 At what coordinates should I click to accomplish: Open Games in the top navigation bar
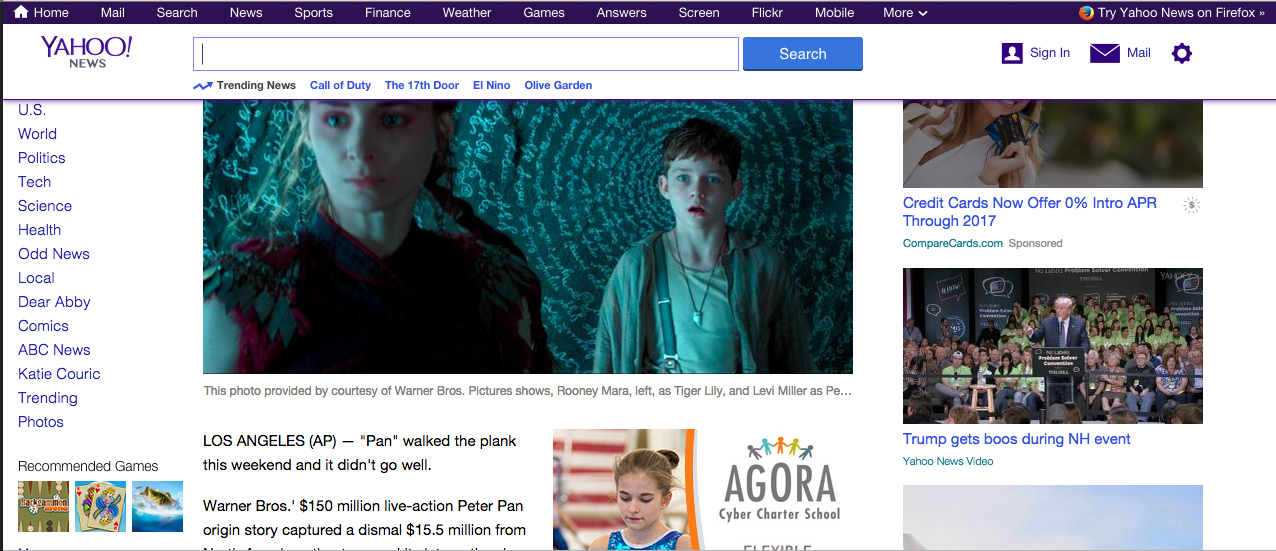point(544,13)
